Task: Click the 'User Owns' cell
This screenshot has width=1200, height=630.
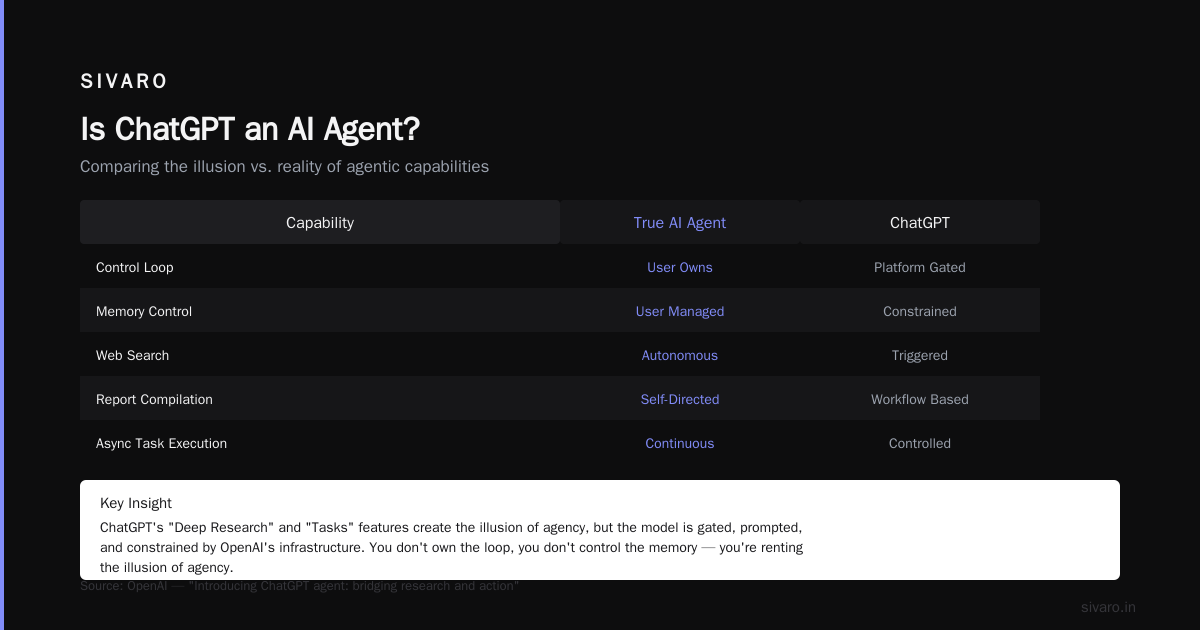Action: (x=680, y=267)
